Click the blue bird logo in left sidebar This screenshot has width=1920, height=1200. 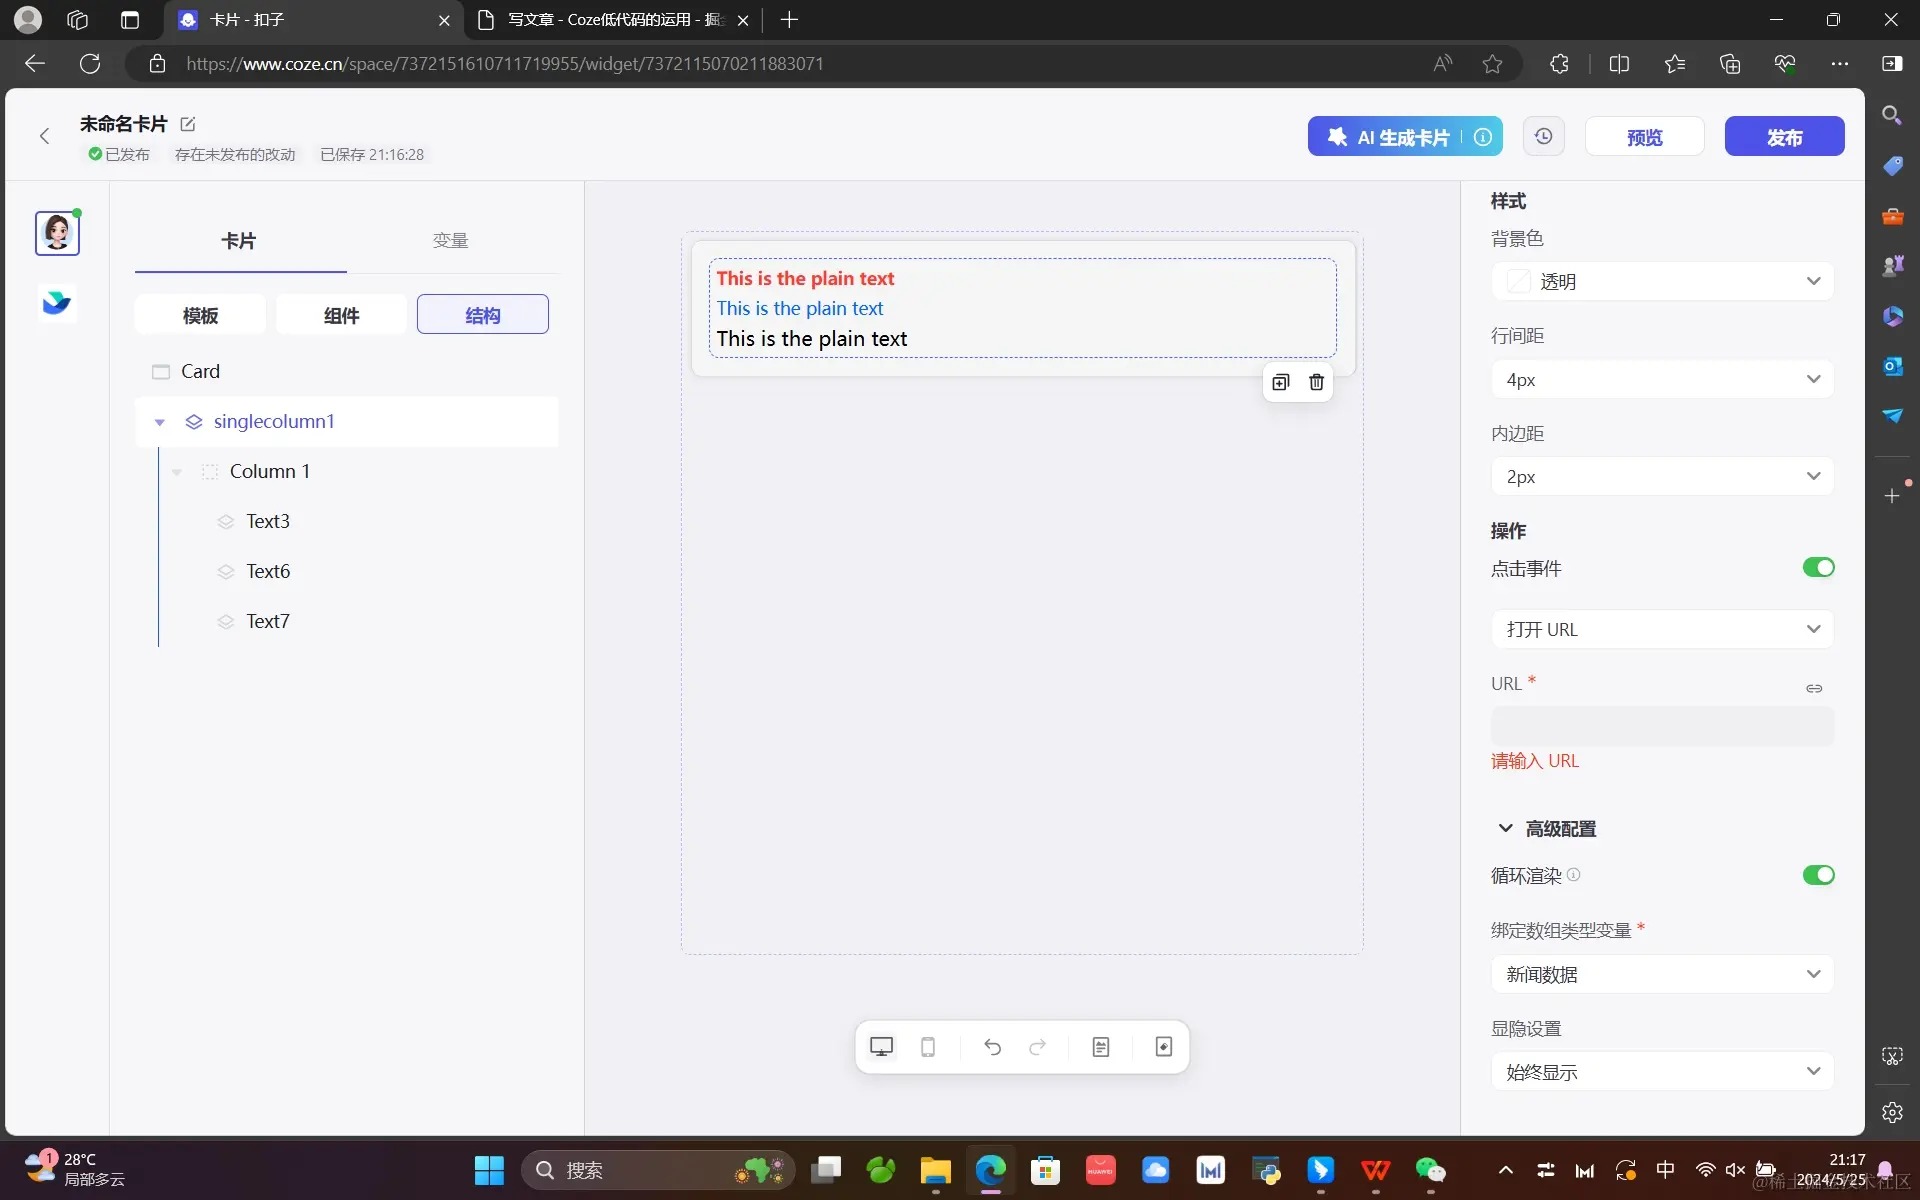coord(57,302)
